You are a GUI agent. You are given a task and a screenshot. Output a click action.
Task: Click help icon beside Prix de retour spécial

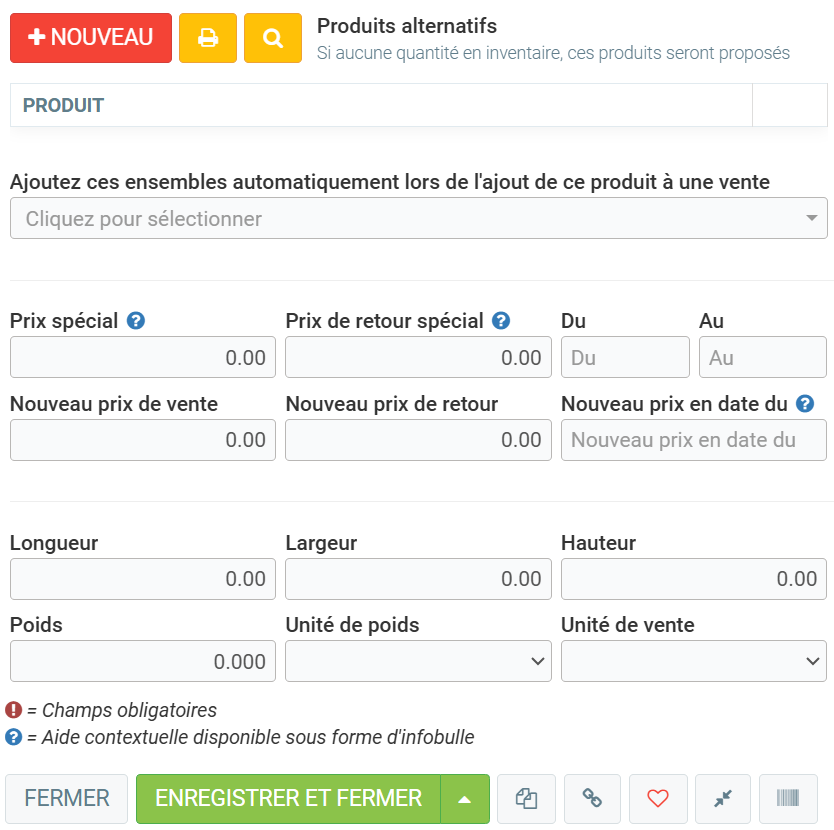(x=501, y=321)
